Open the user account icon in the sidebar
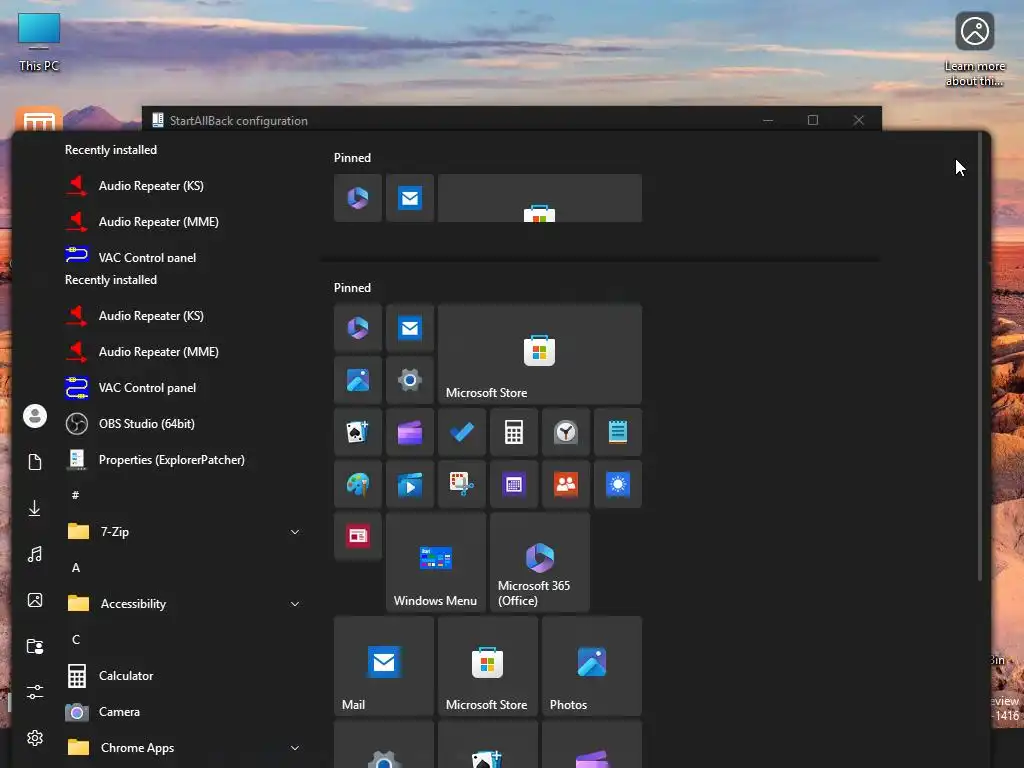Screen dimensions: 1024x768 [35, 416]
